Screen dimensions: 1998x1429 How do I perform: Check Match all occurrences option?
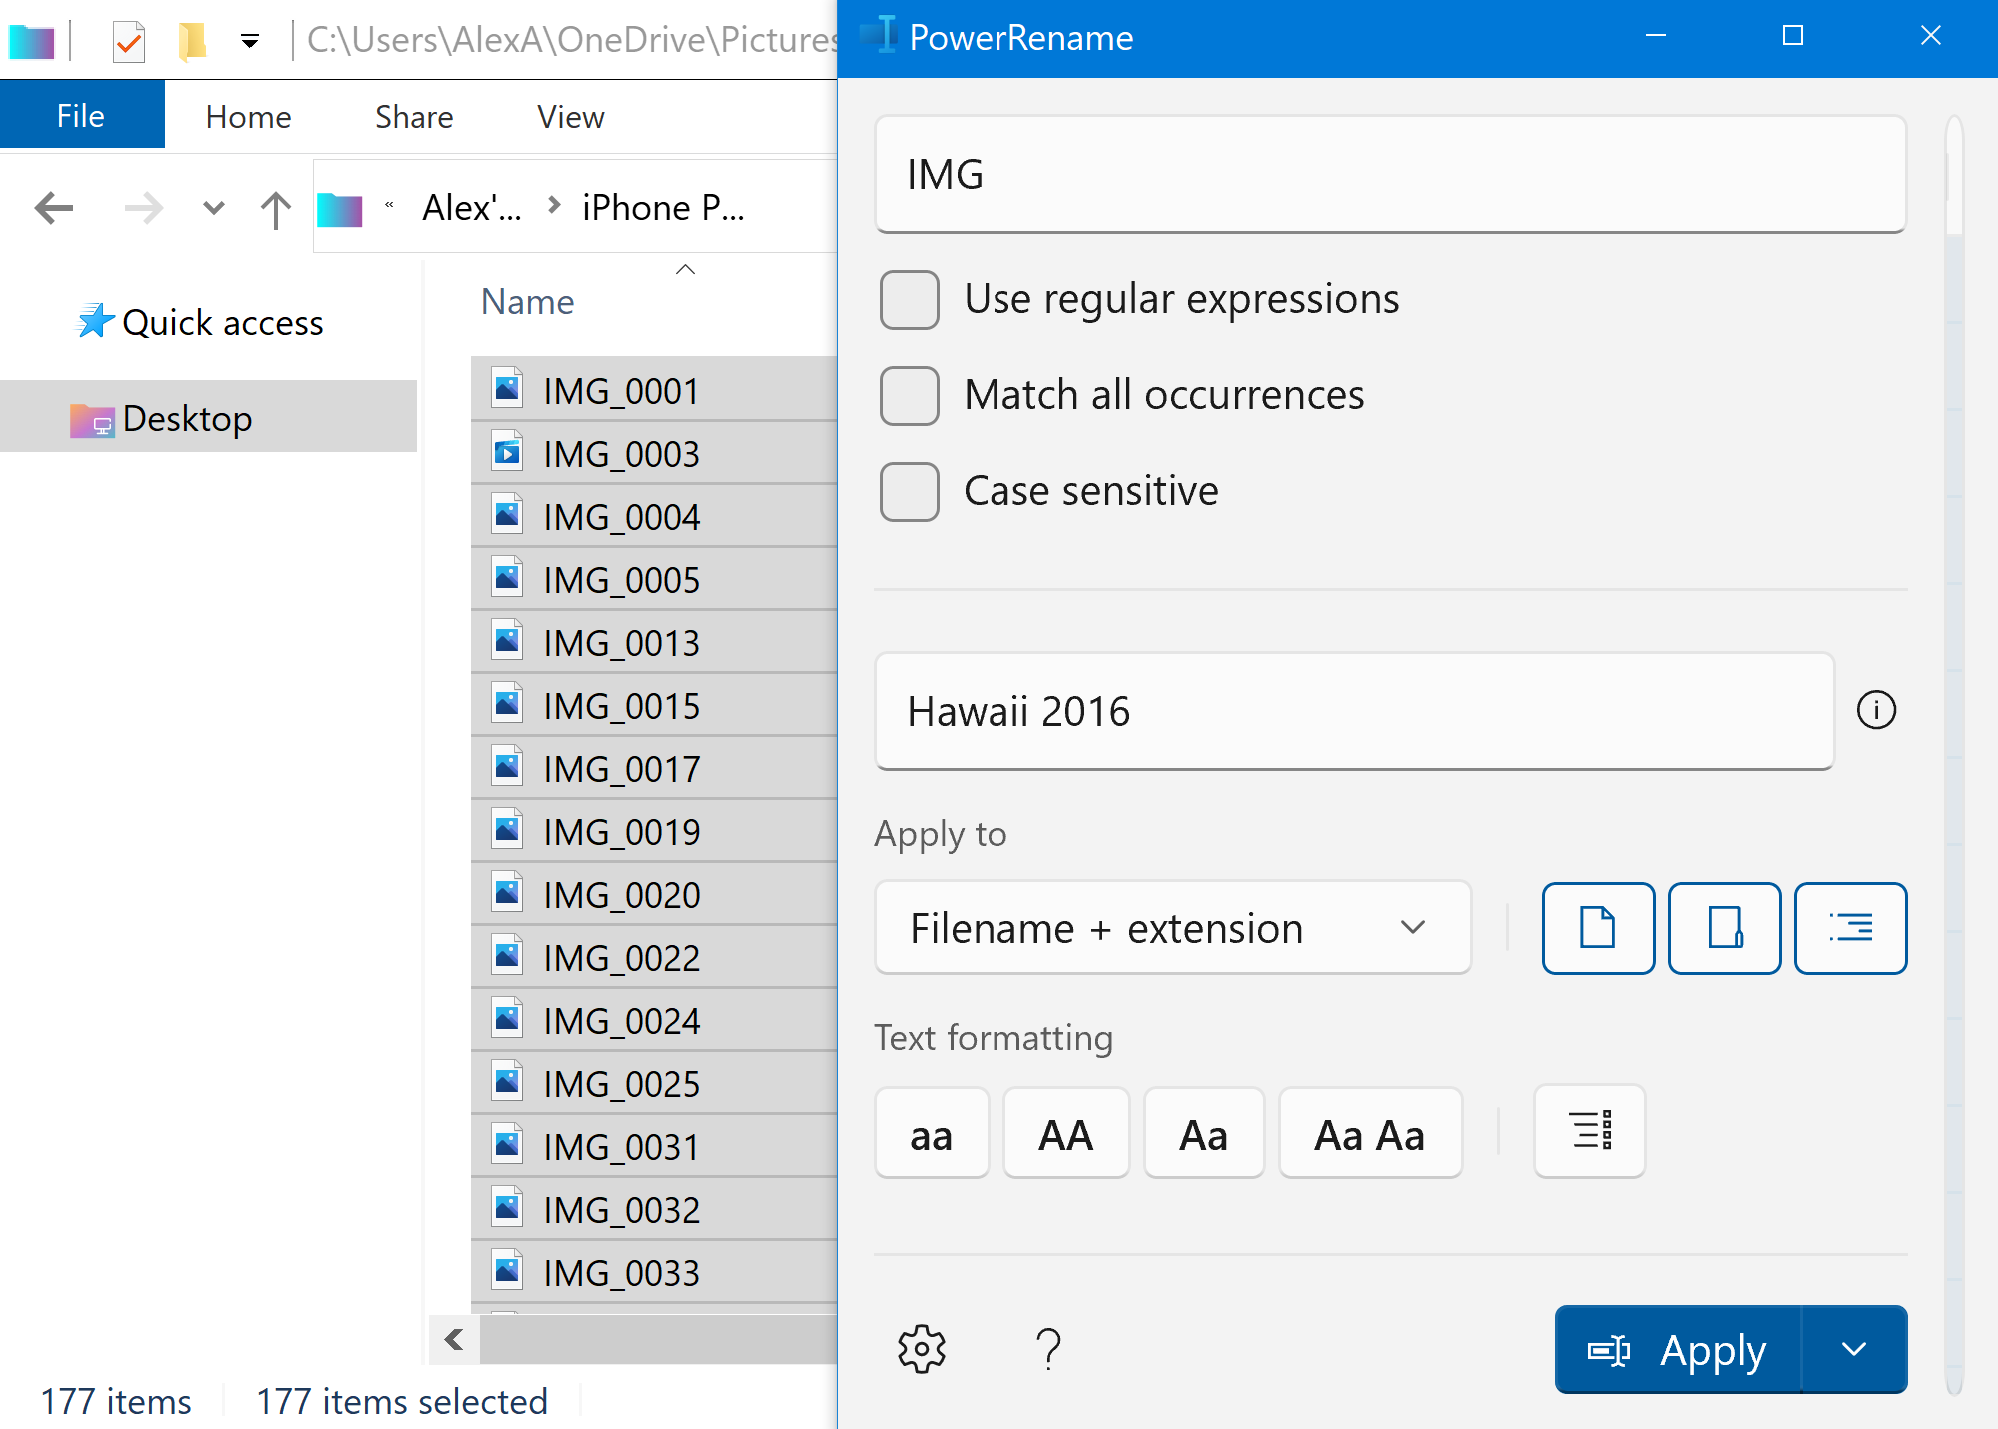pyautogui.click(x=909, y=395)
